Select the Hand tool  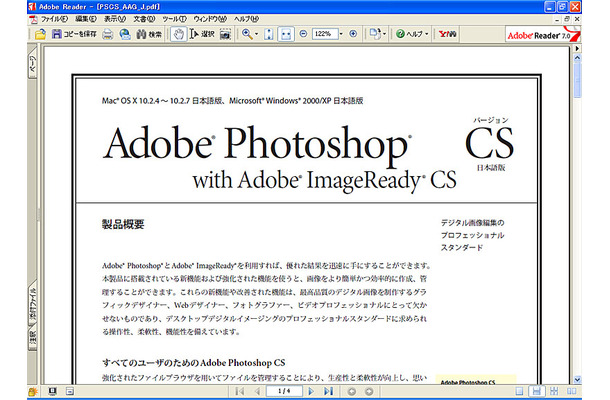[179, 34]
